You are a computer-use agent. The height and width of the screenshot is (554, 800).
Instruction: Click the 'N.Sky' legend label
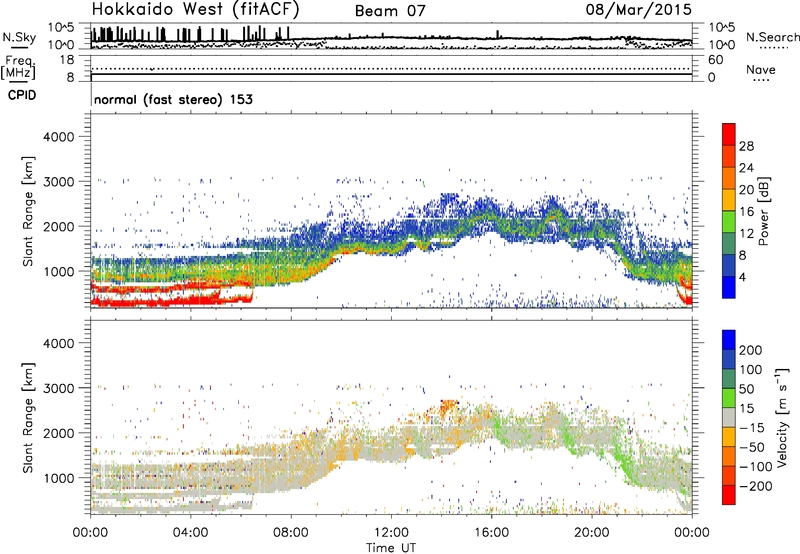tap(19, 37)
